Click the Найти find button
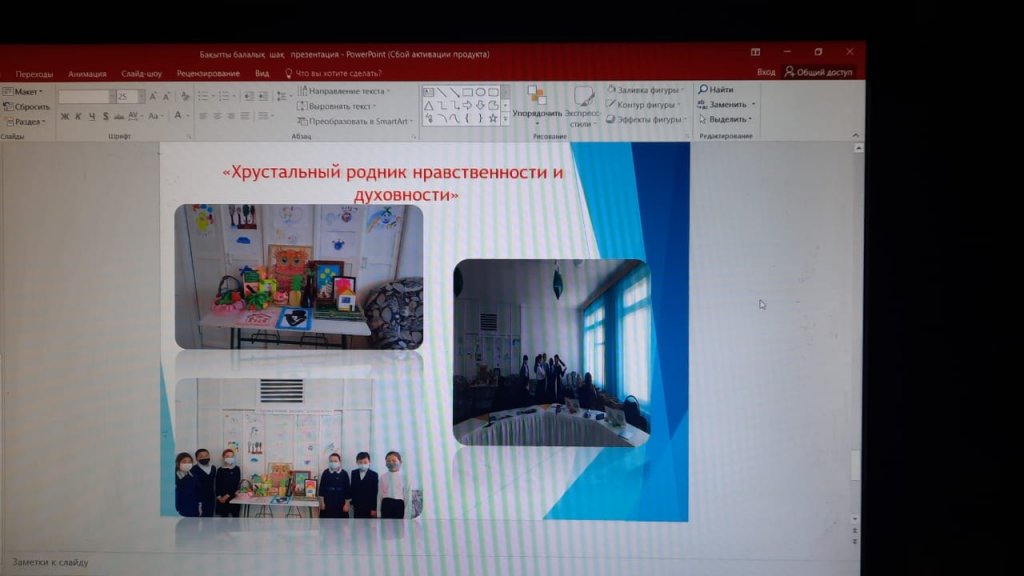Image resolution: width=1024 pixels, height=576 pixels. pos(716,89)
